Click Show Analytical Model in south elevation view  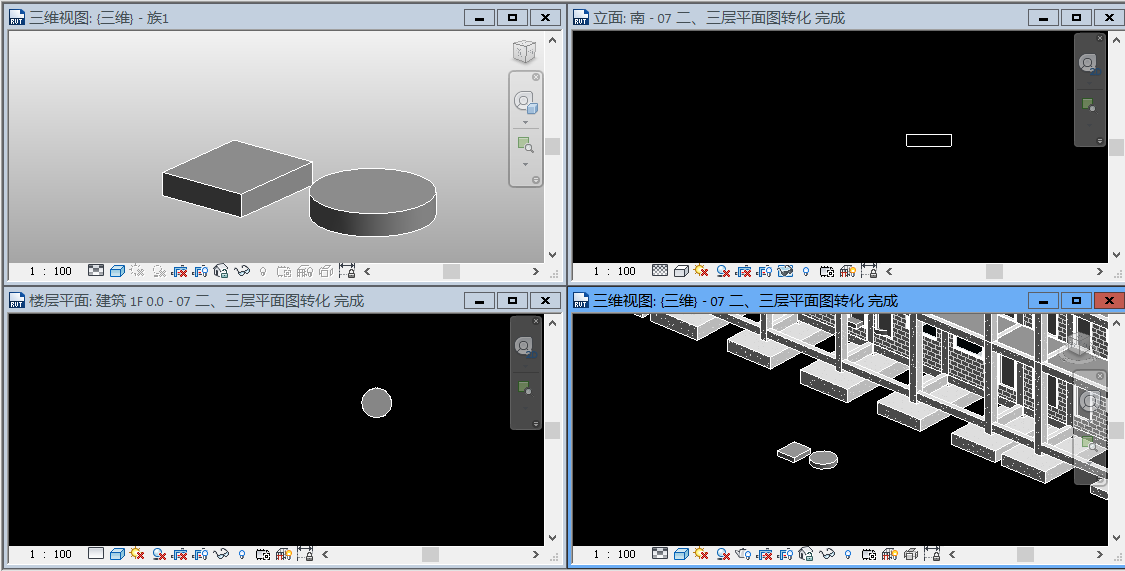click(847, 271)
